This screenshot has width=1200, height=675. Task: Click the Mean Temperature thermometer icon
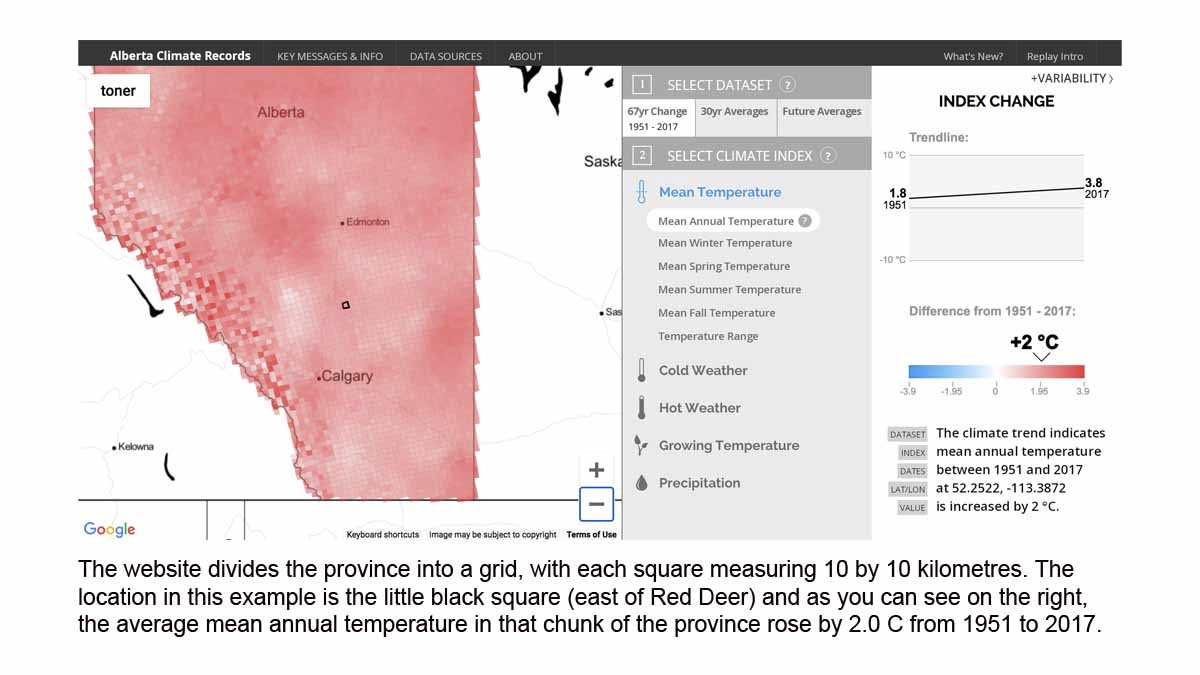pyautogui.click(x=642, y=192)
